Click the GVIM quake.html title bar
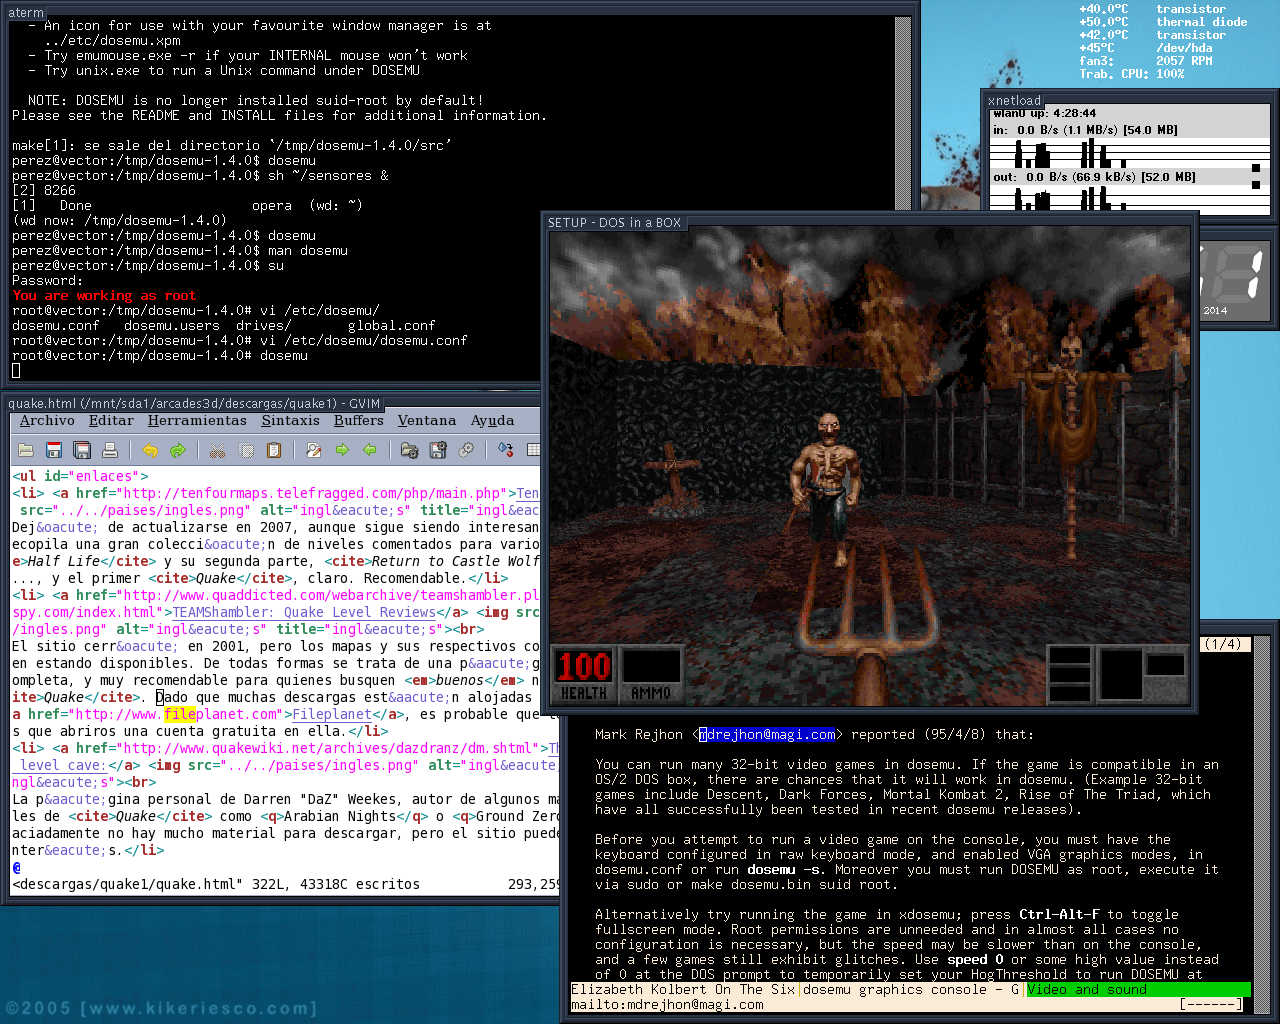 194,403
